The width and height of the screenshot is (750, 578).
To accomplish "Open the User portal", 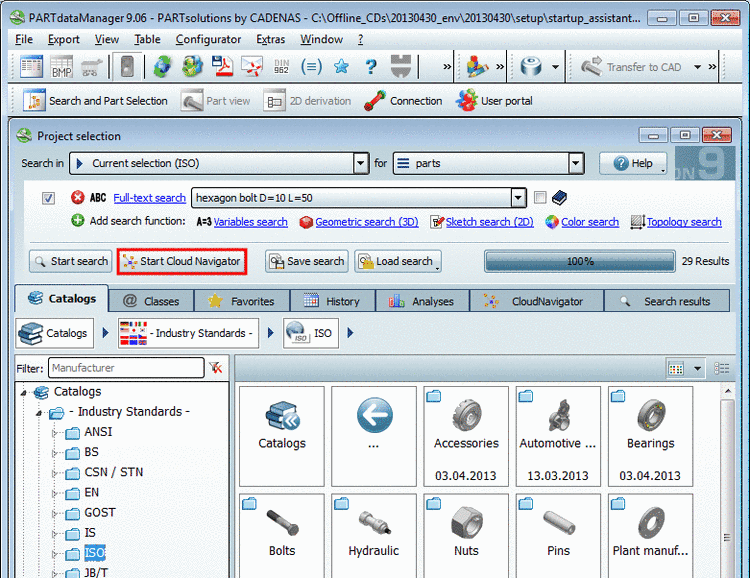I will [494, 101].
